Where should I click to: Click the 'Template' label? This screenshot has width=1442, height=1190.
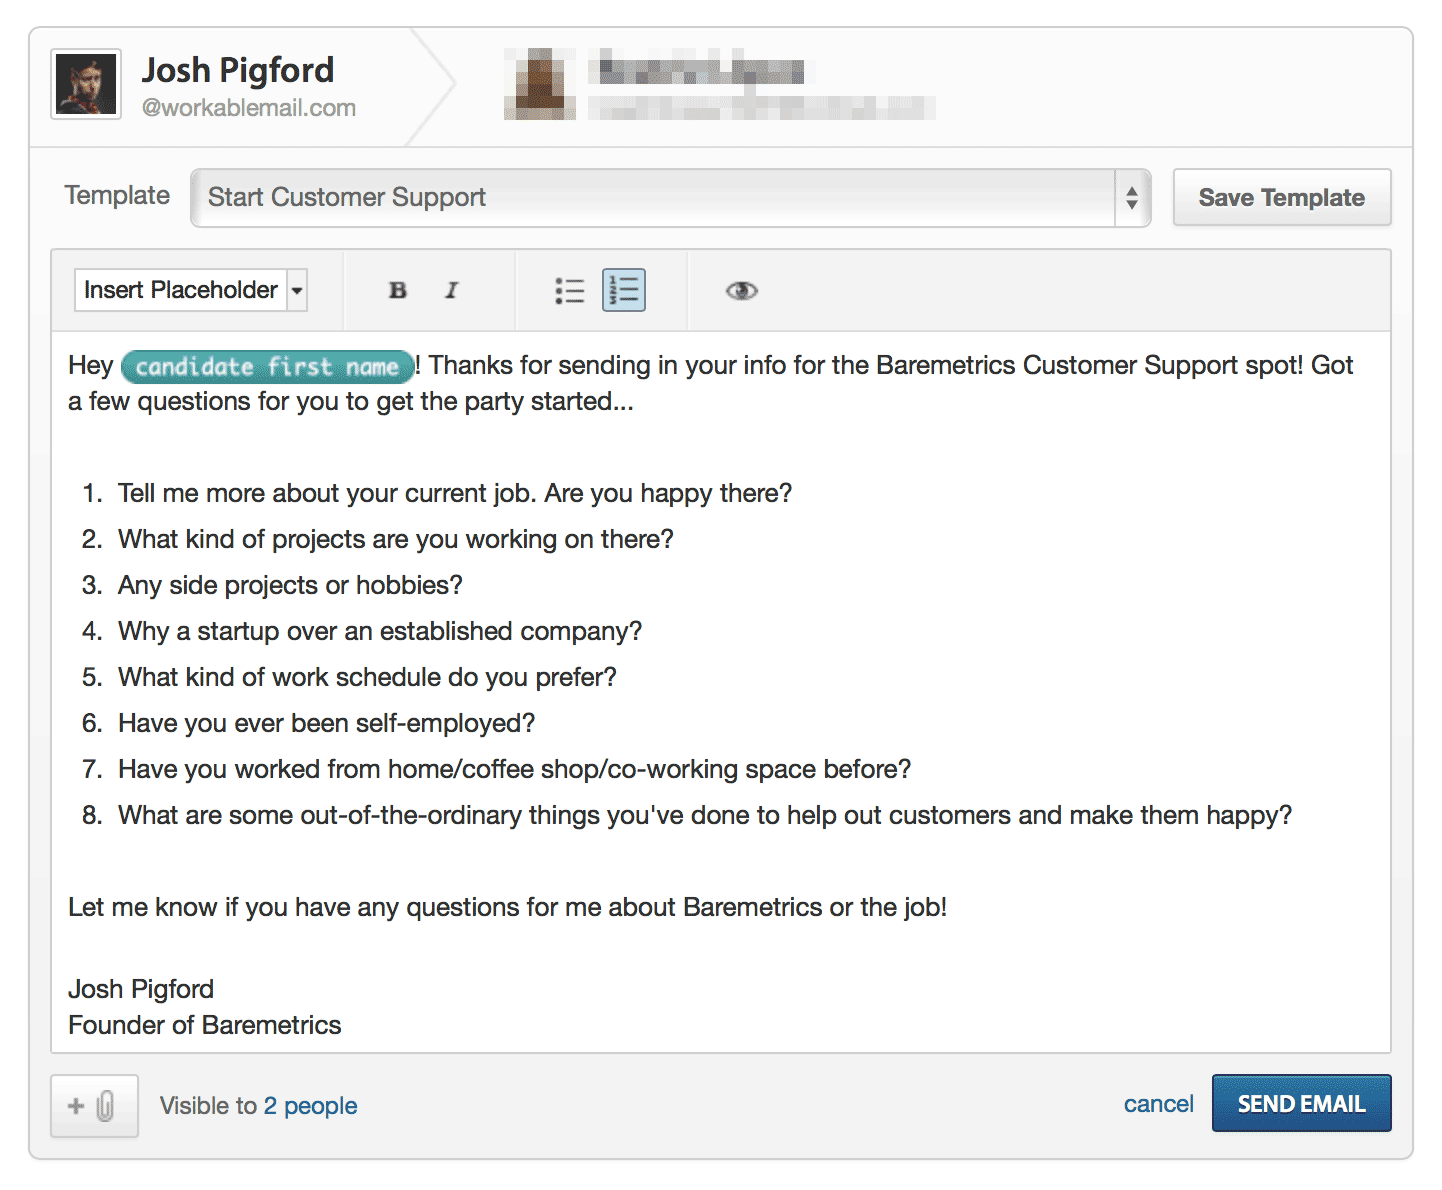tap(117, 196)
